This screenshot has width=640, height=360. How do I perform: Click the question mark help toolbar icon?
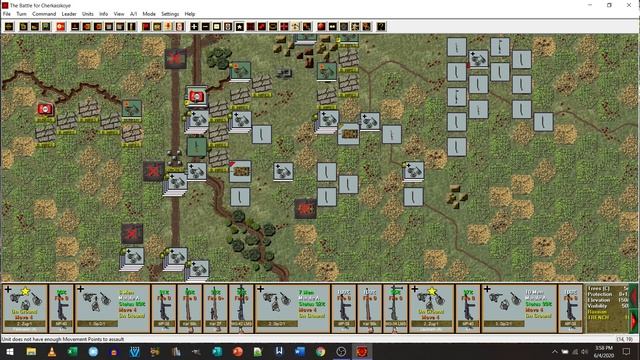pyautogui.click(x=381, y=27)
